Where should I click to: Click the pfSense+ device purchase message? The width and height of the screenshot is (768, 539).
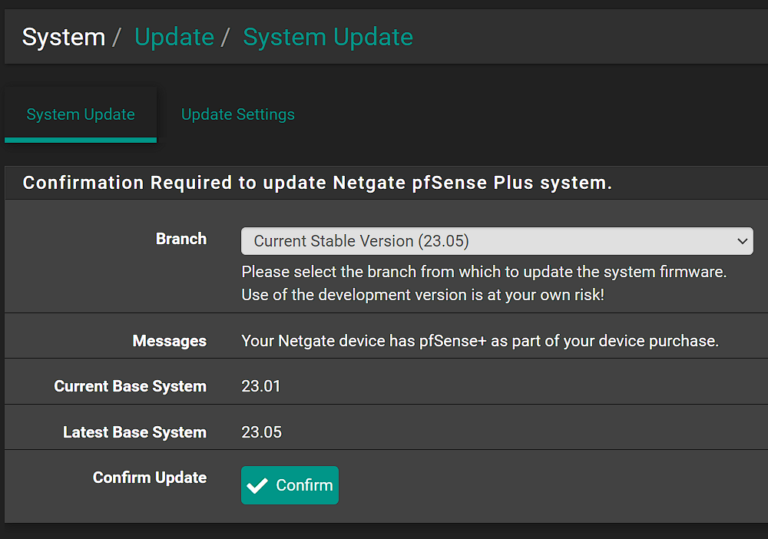(x=479, y=341)
